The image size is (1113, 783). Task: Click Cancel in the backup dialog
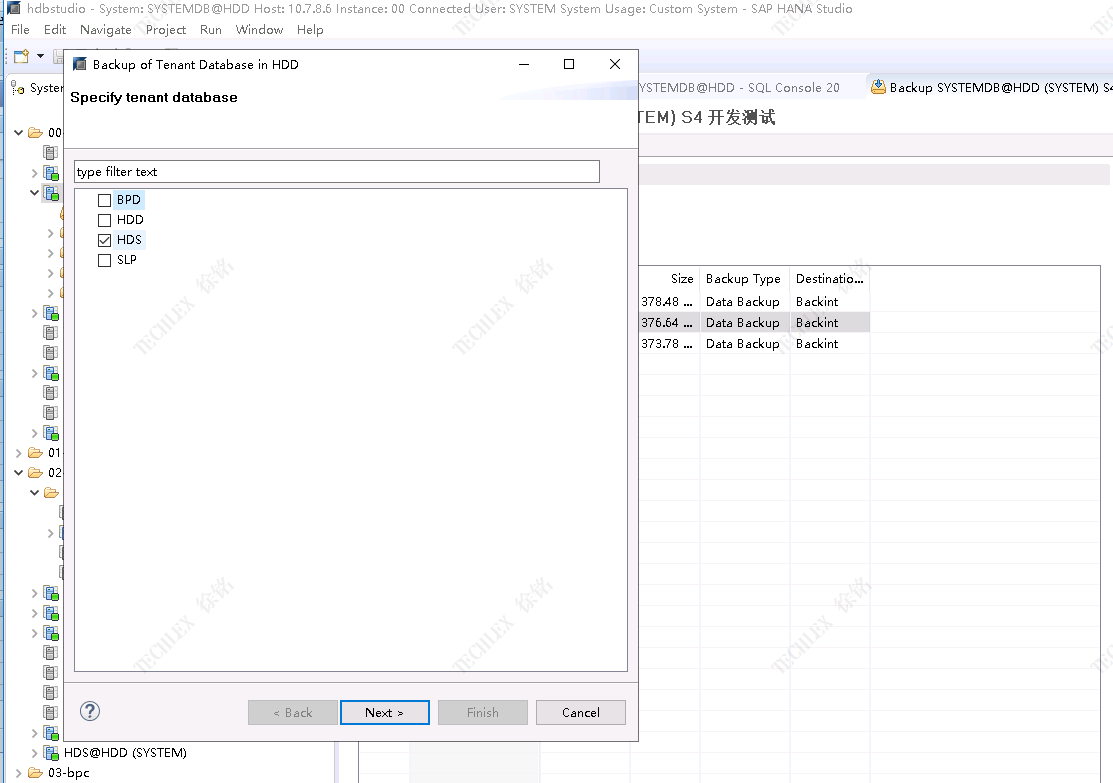click(x=580, y=713)
